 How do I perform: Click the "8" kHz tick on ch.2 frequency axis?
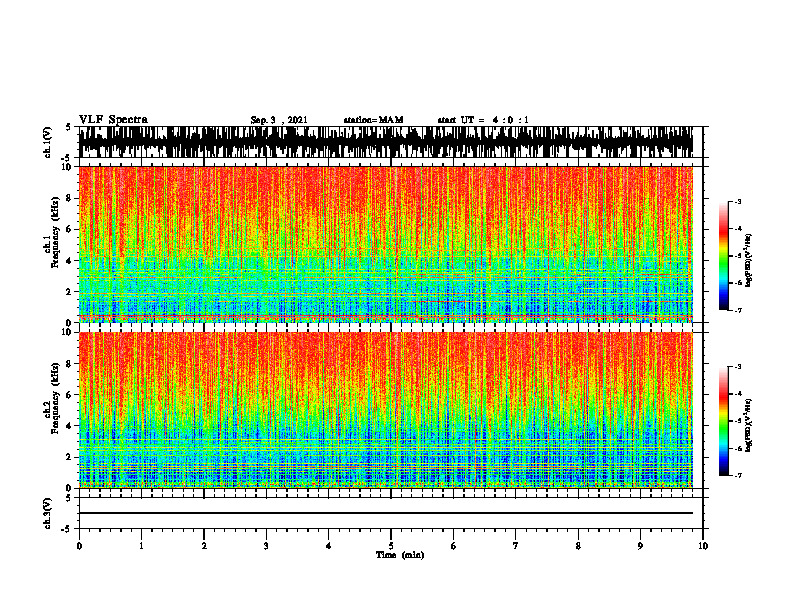(x=70, y=364)
